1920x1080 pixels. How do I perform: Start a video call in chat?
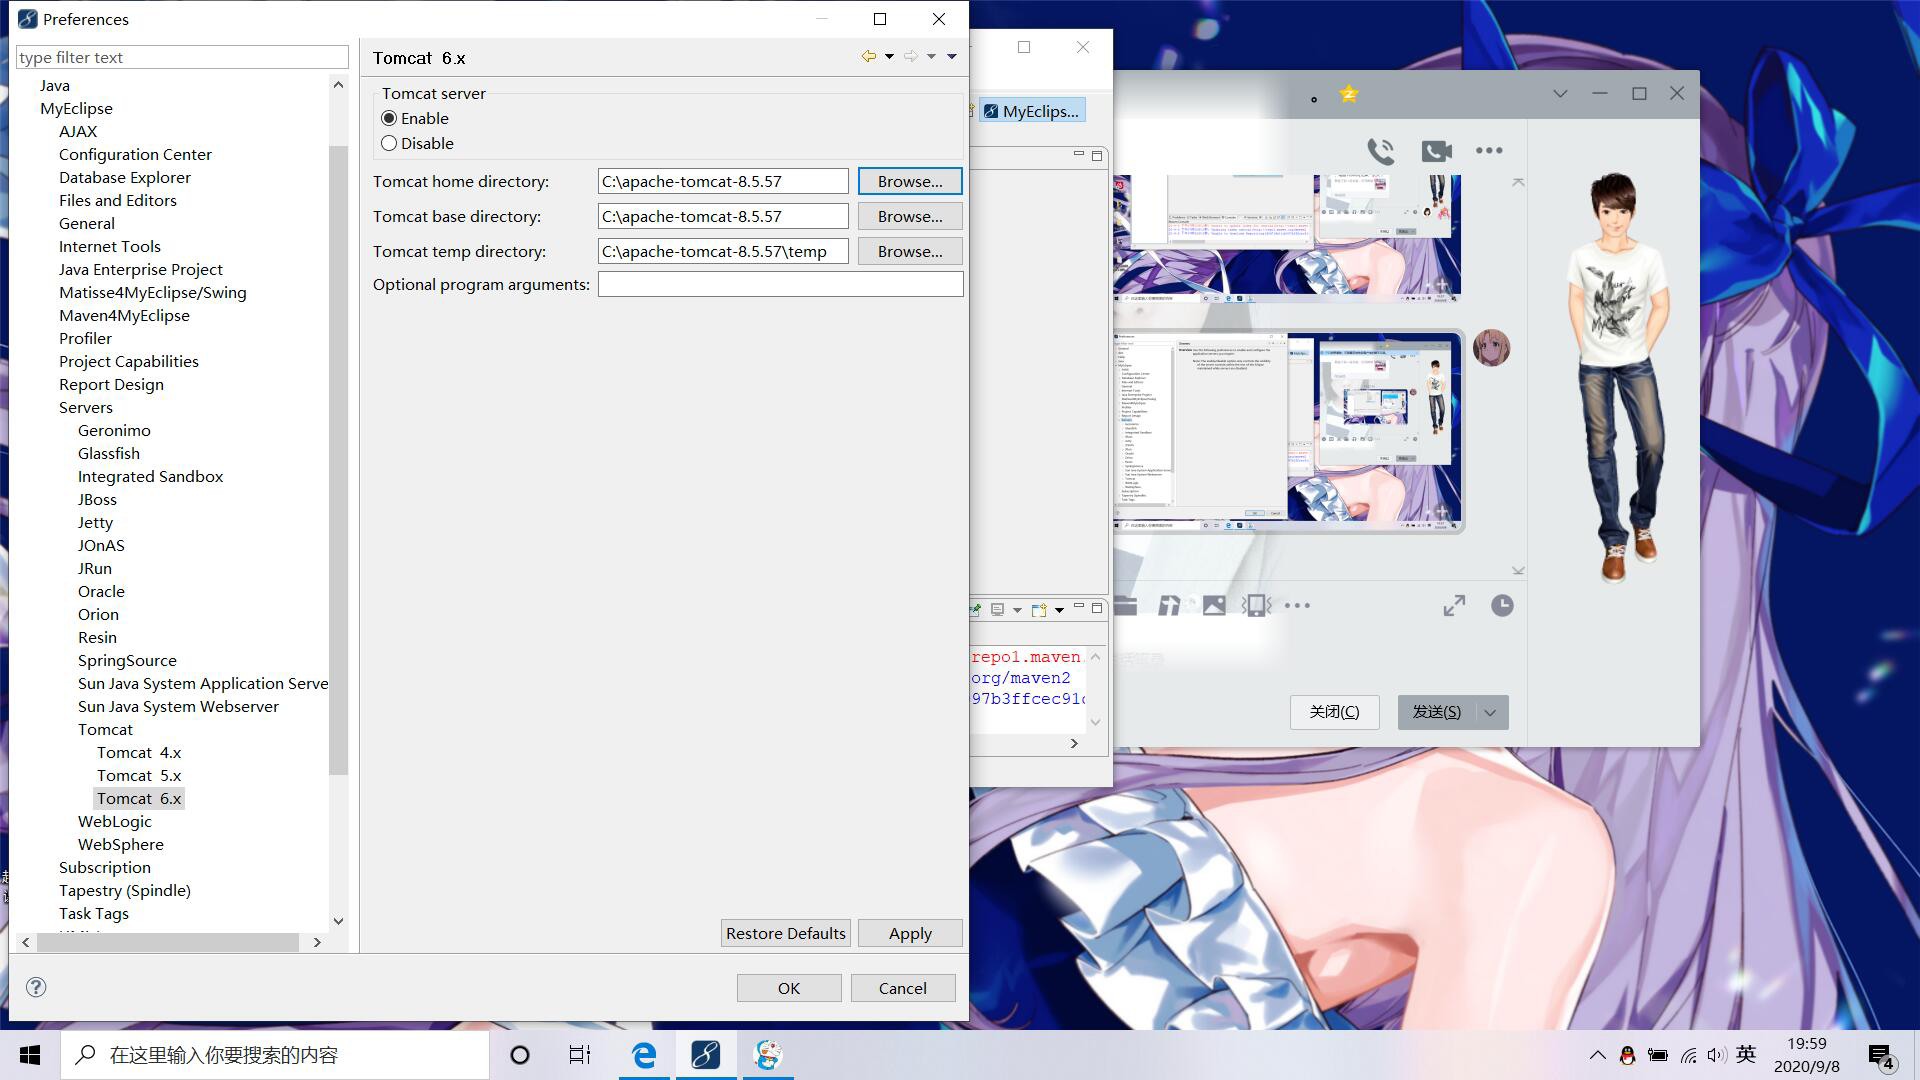[x=1436, y=151]
